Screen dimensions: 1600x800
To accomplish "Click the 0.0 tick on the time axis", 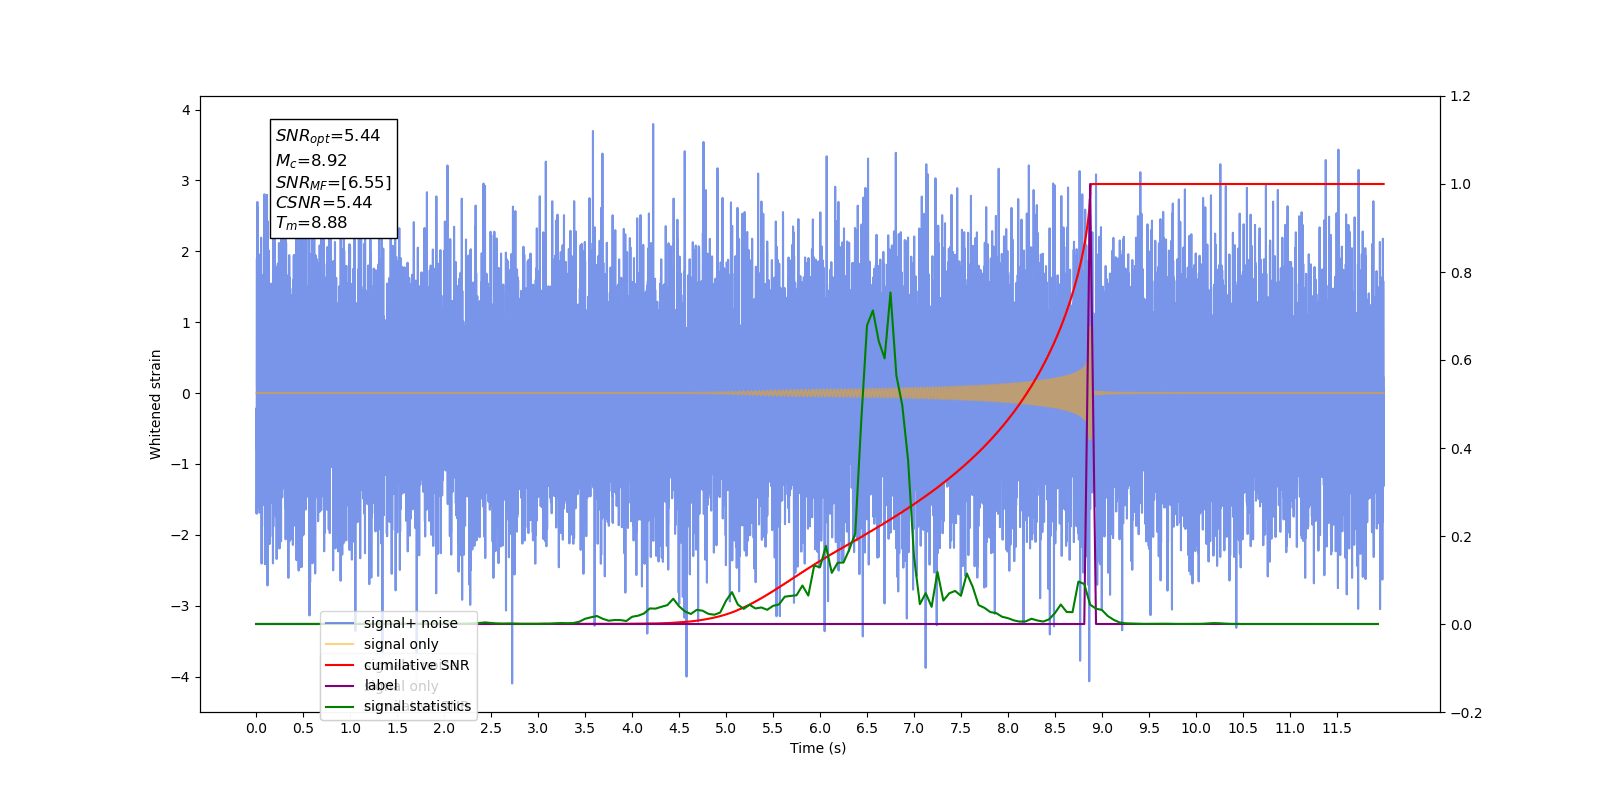I will pyautogui.click(x=256, y=728).
